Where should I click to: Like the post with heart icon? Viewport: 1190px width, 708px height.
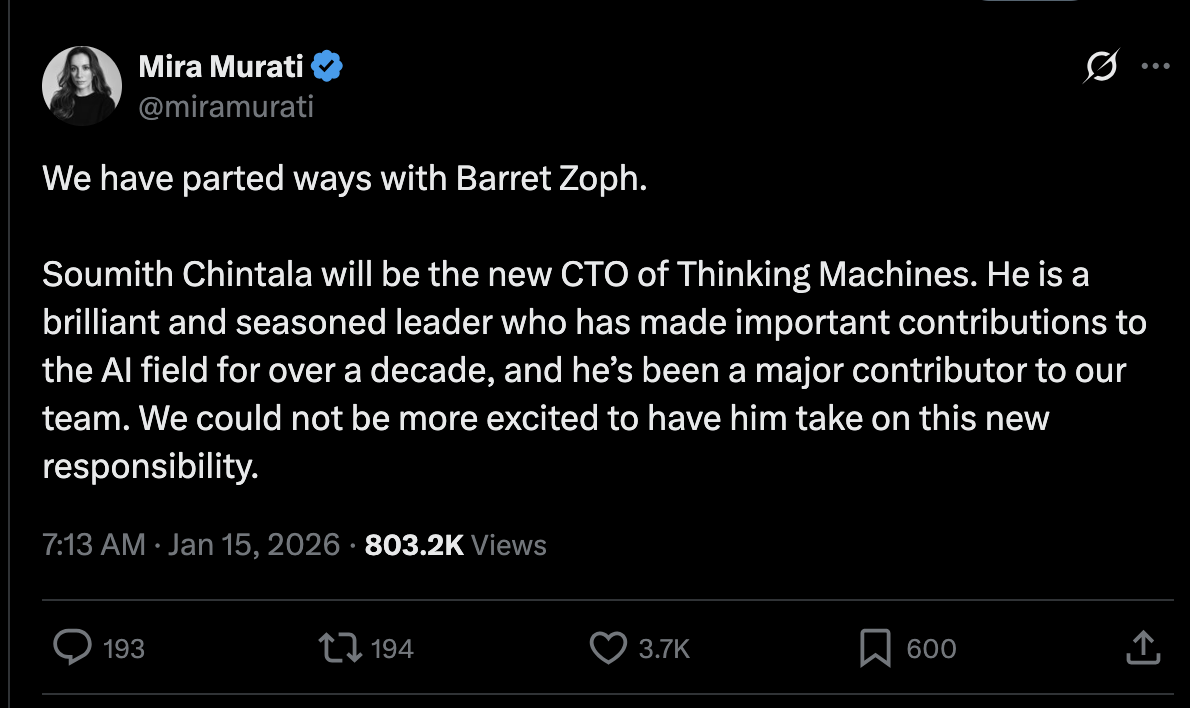(607, 648)
